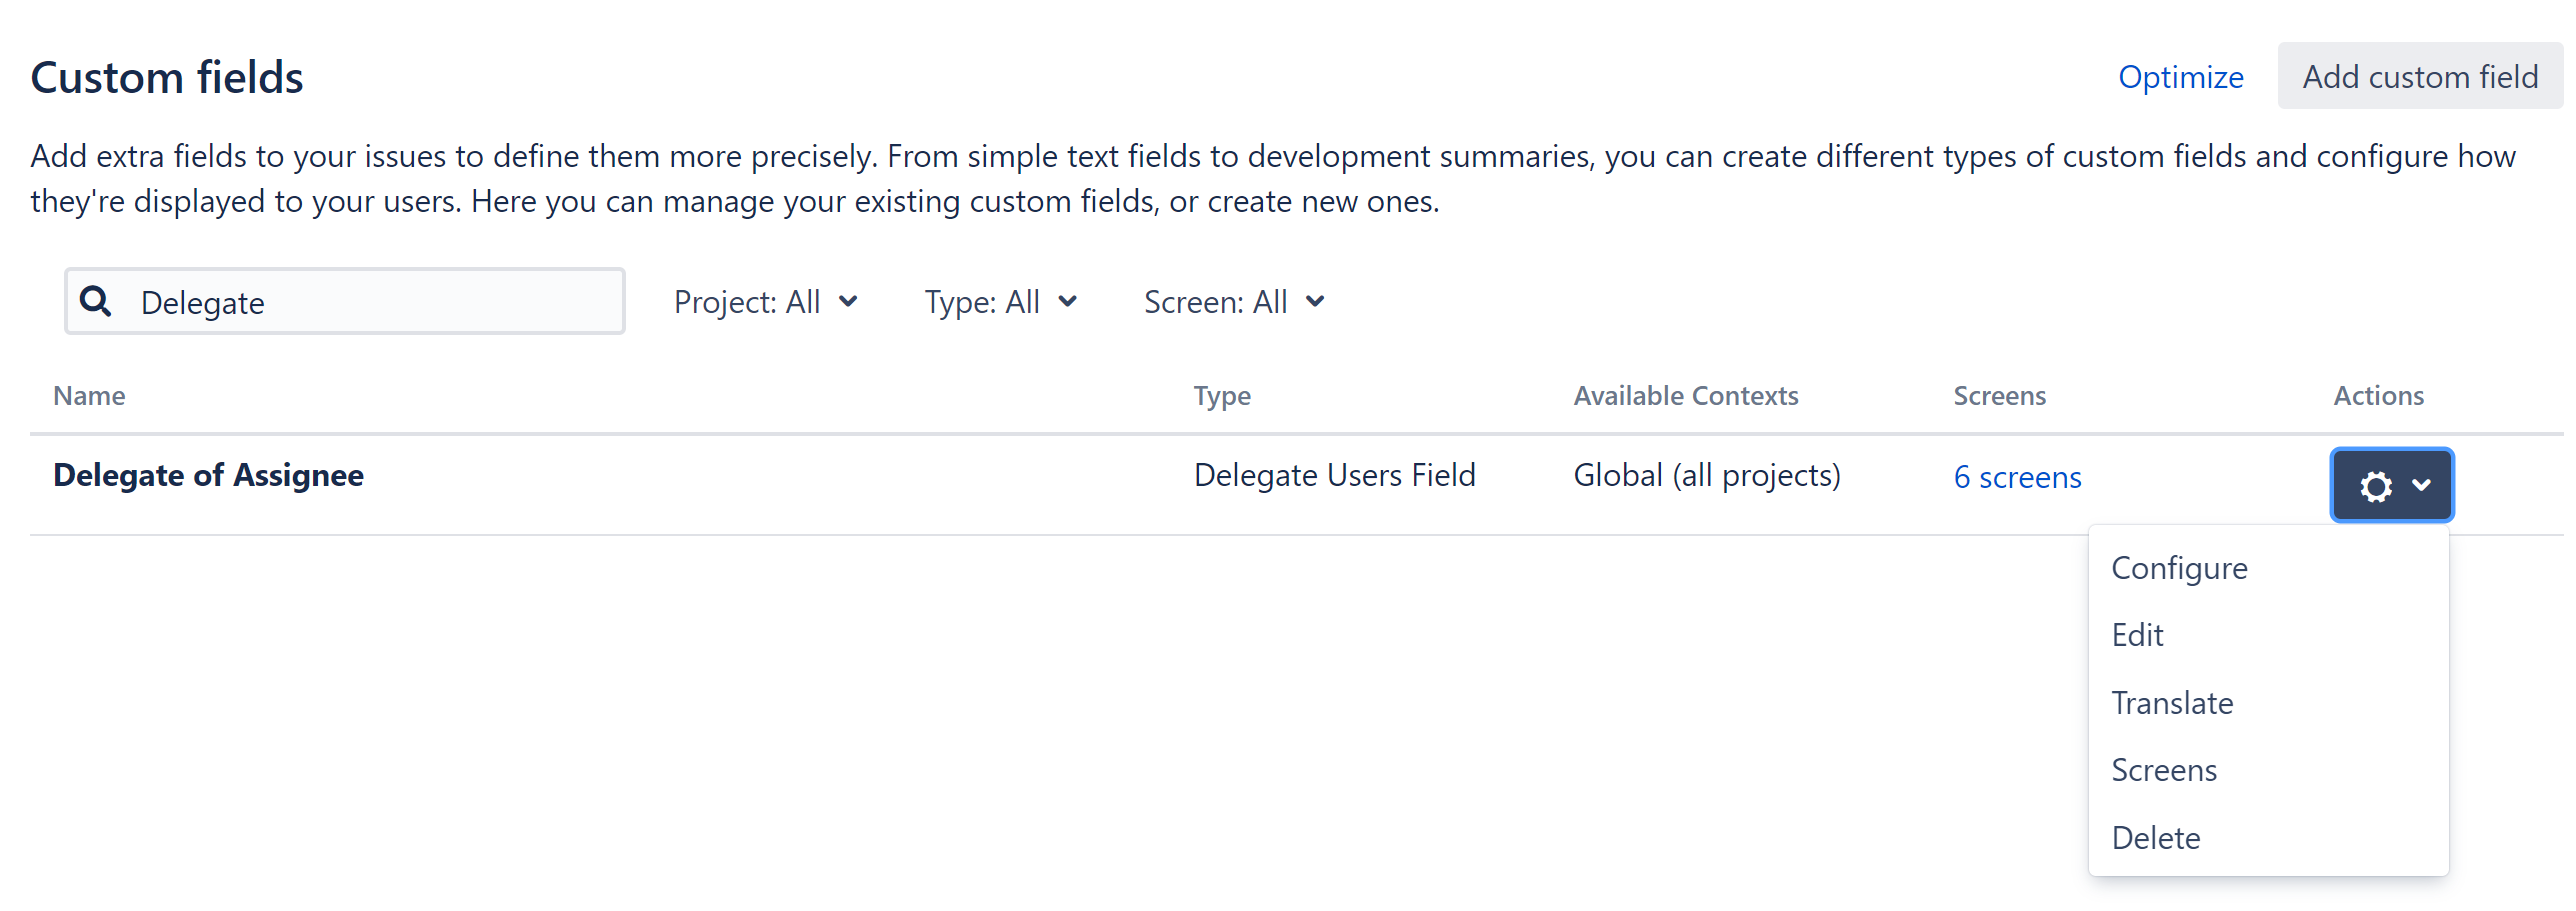
Task: Focus the search field containing Delegate
Action: (x=370, y=302)
